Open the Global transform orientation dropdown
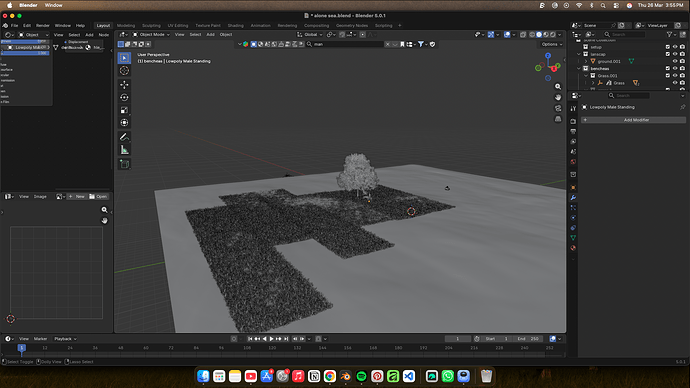The width and height of the screenshot is (690, 388). coord(310,34)
